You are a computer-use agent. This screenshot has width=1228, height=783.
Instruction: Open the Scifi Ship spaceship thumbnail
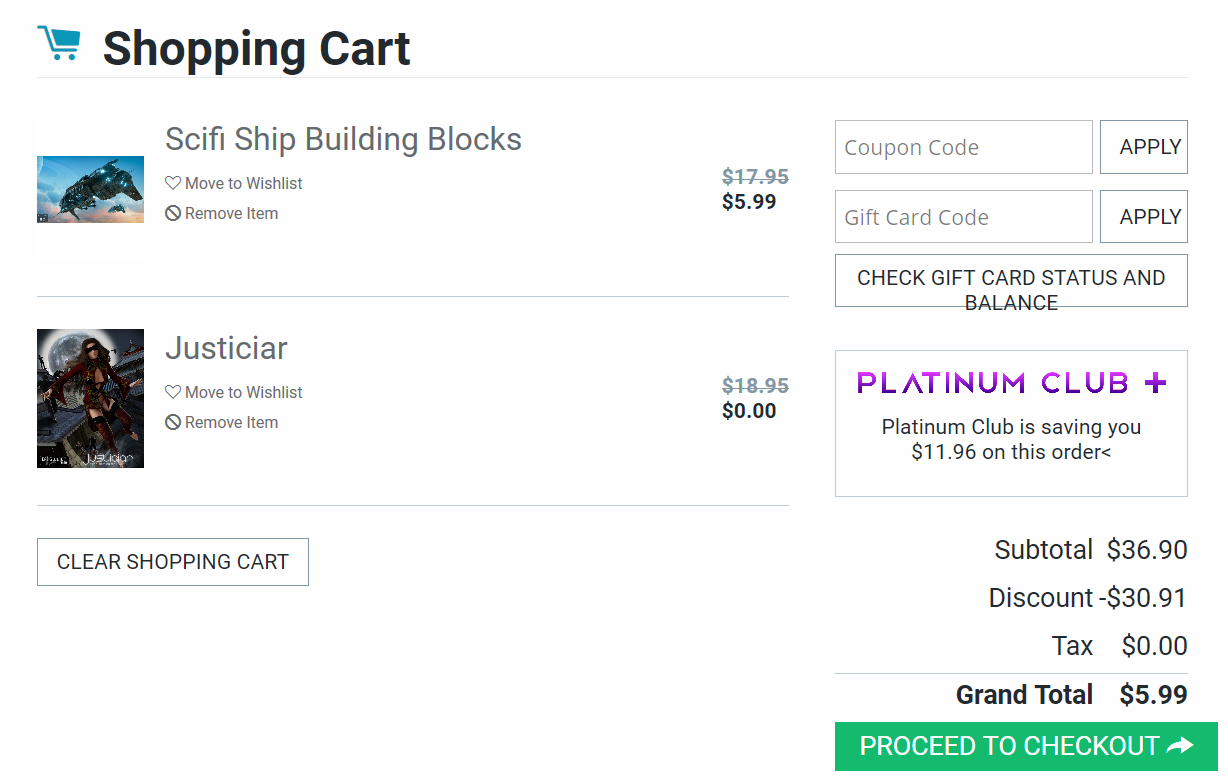click(90, 189)
